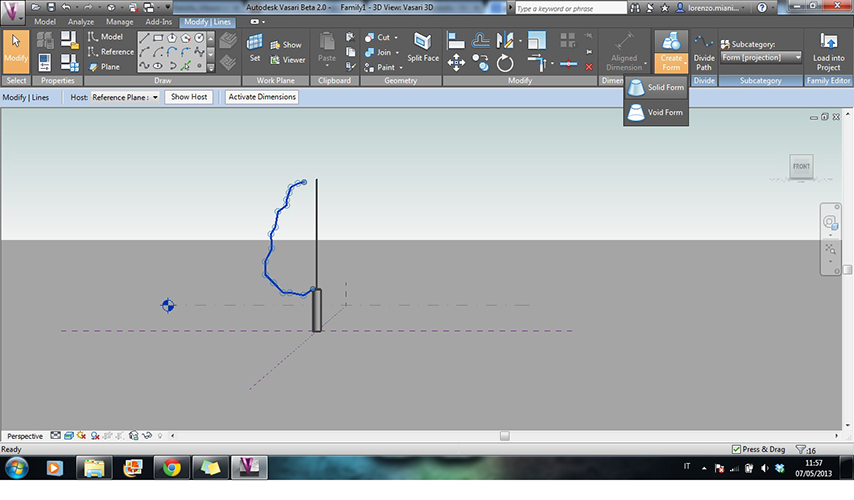
Task: Open the Add-Ins ribbon tab
Action: tap(158, 22)
